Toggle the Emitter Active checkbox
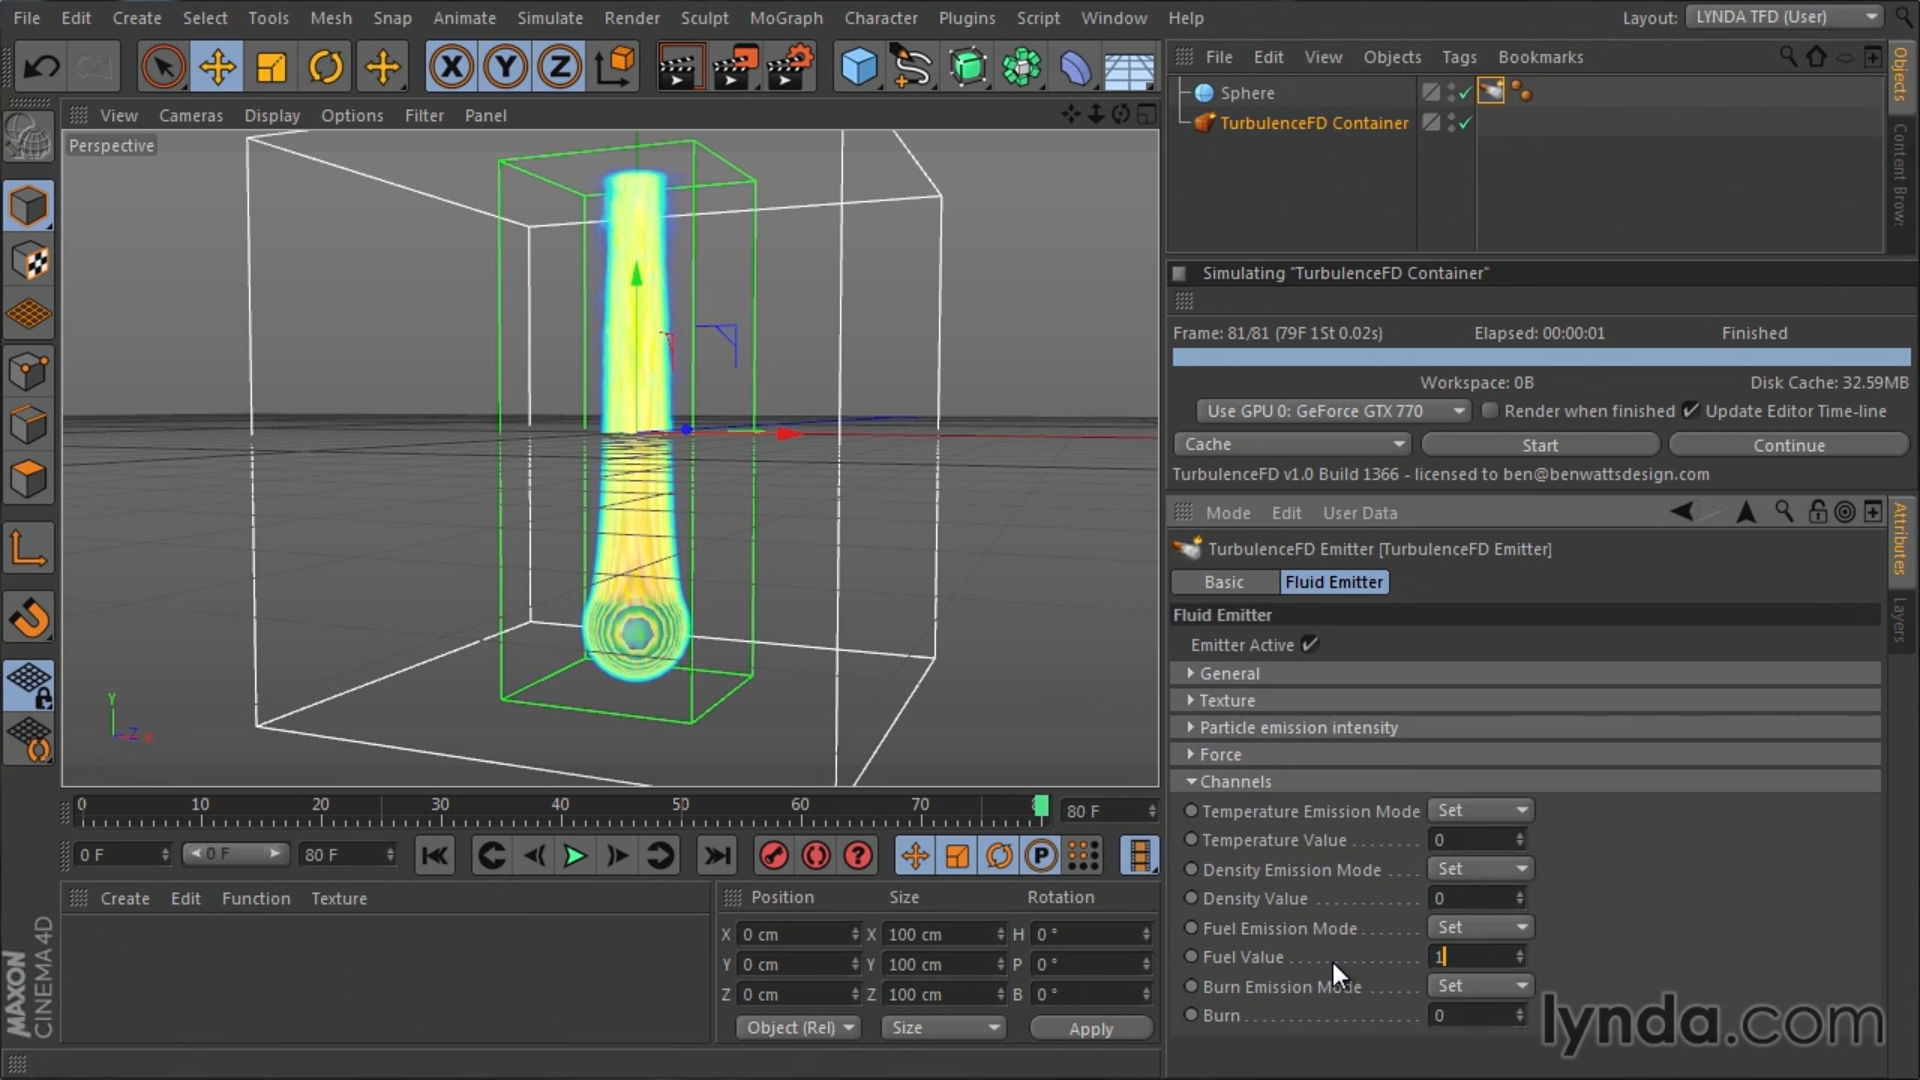 click(x=1310, y=645)
